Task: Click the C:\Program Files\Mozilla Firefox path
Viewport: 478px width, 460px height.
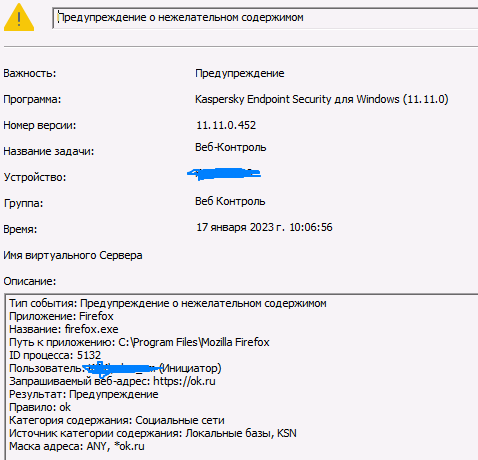Action: click(x=194, y=342)
